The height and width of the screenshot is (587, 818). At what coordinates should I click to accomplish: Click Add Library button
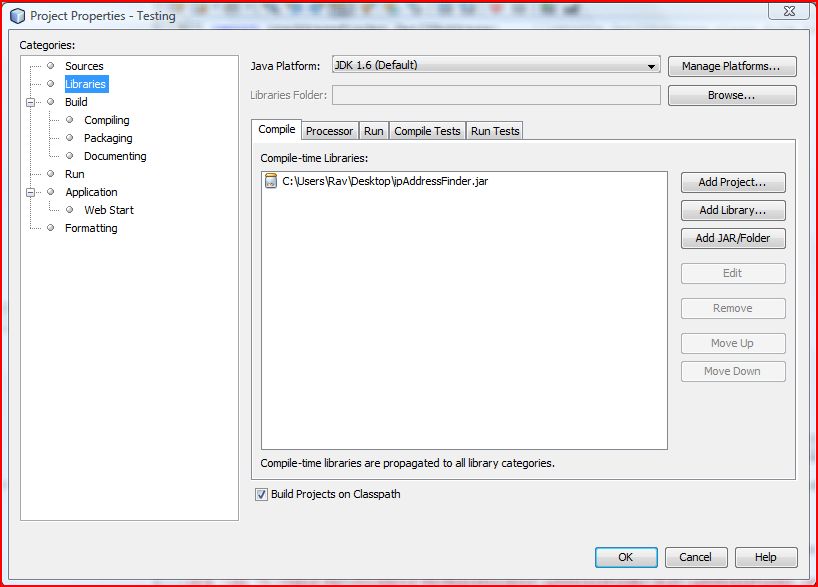click(x=733, y=210)
